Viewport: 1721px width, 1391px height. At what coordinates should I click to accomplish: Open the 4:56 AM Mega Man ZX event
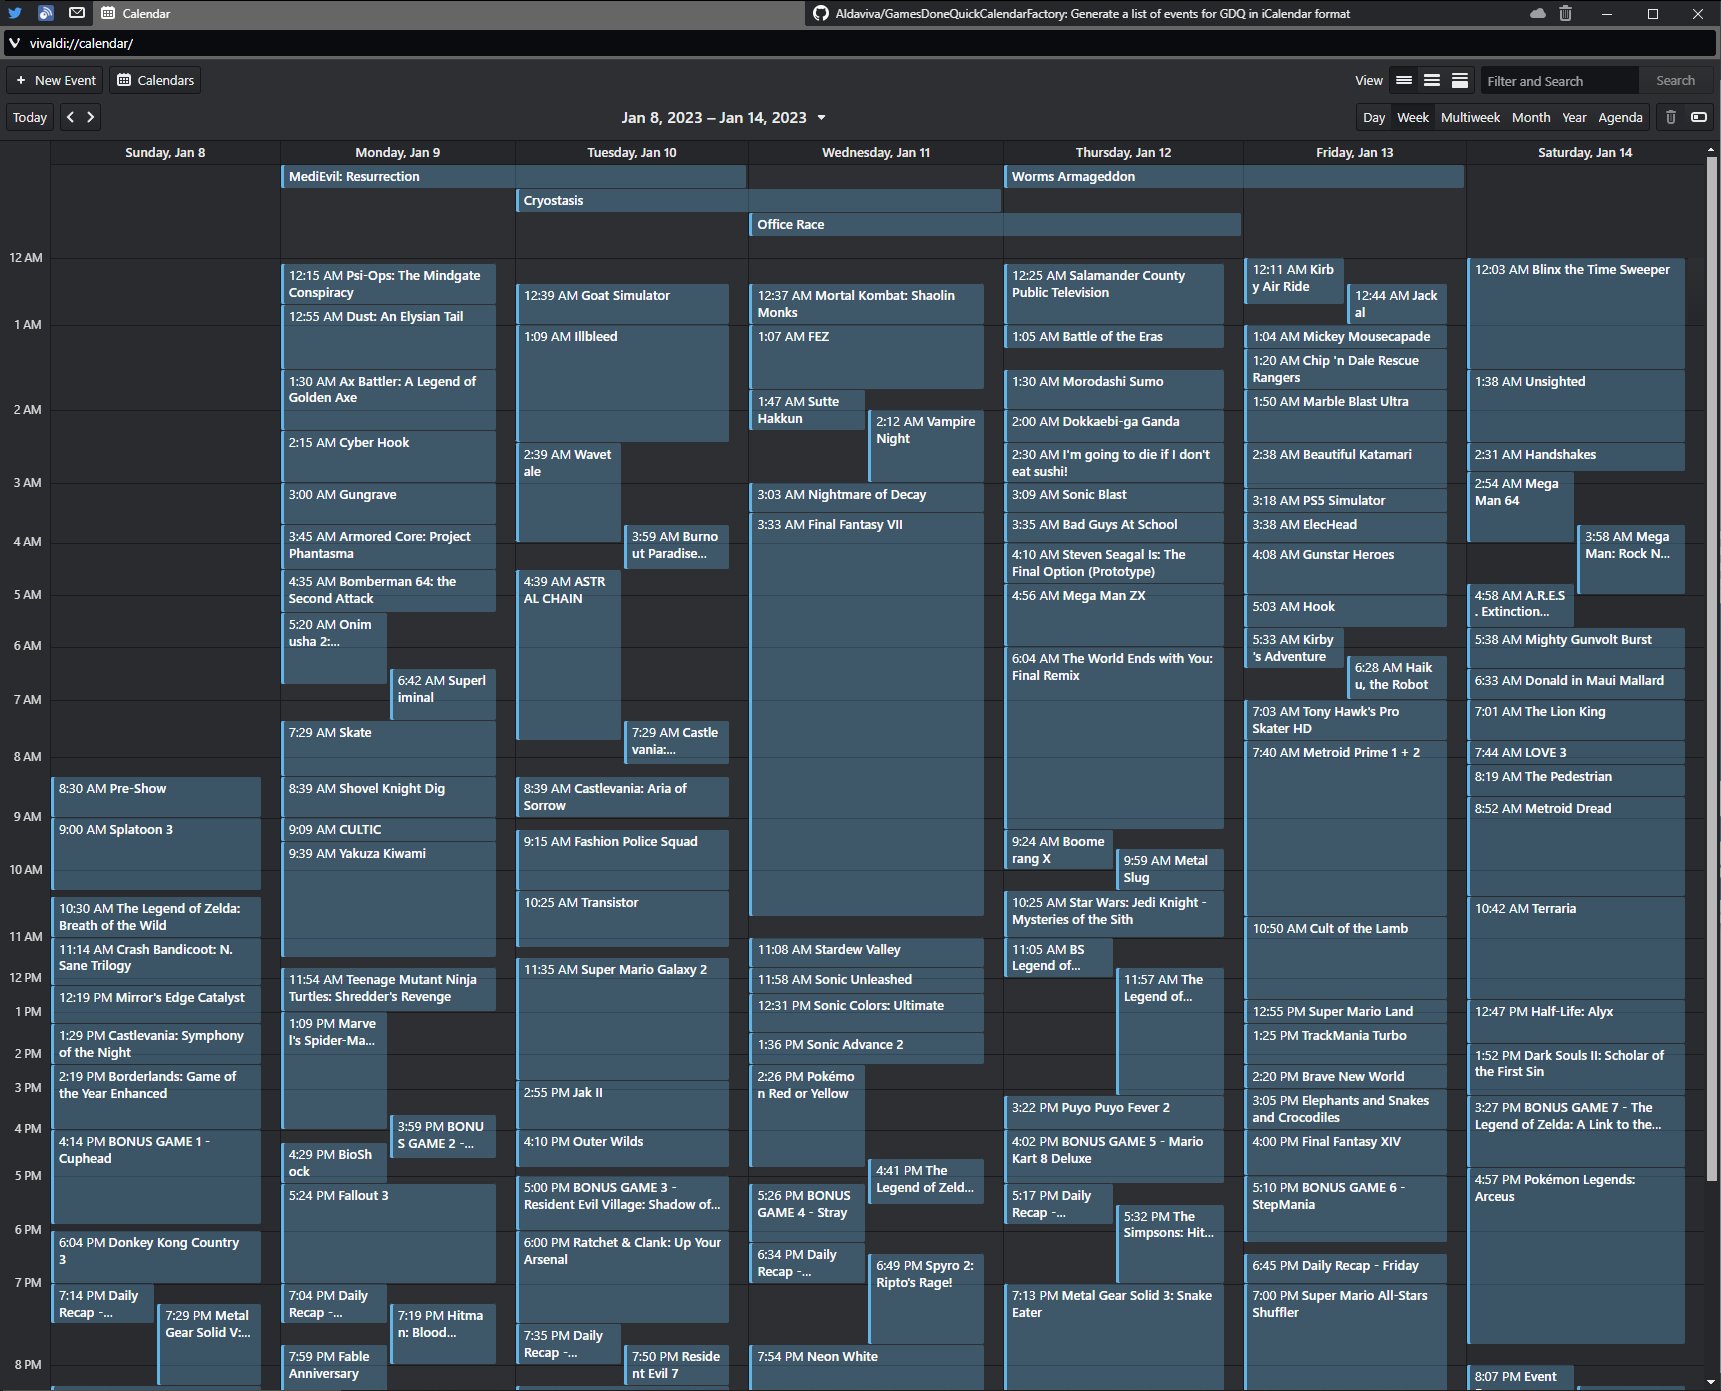[1114, 614]
